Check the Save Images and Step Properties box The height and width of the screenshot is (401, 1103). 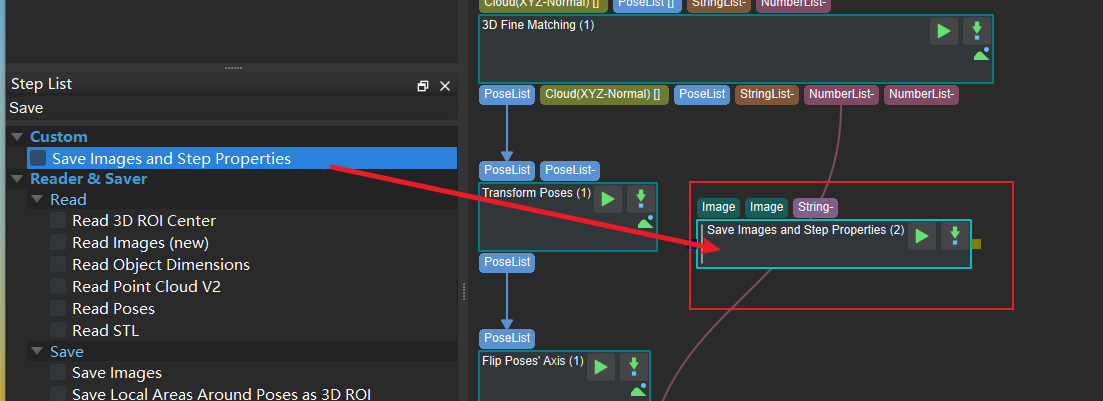(x=38, y=158)
